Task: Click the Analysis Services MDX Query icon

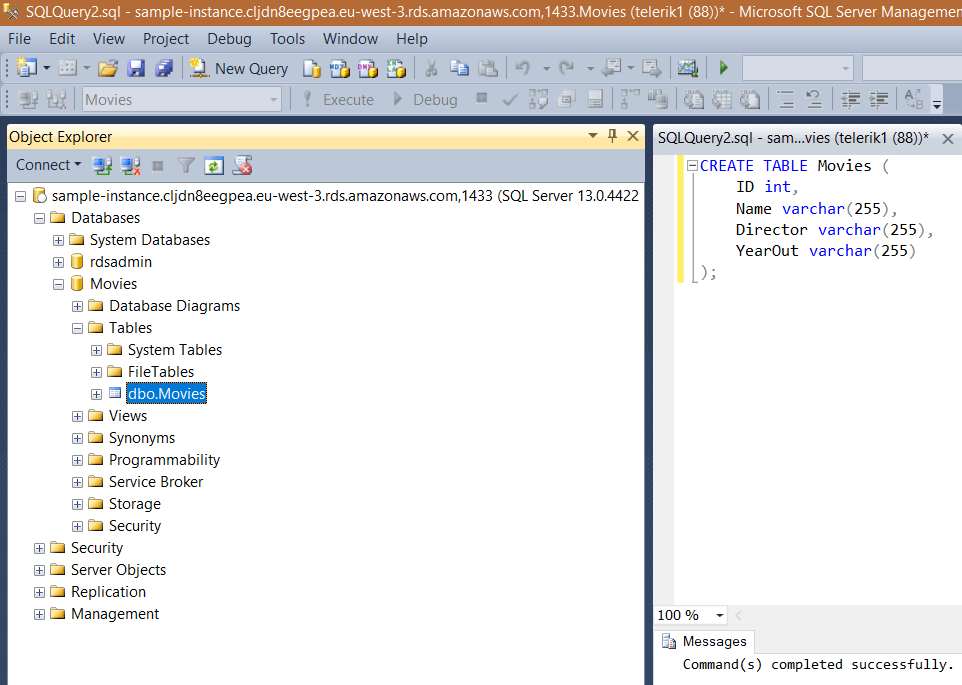Action: [339, 68]
